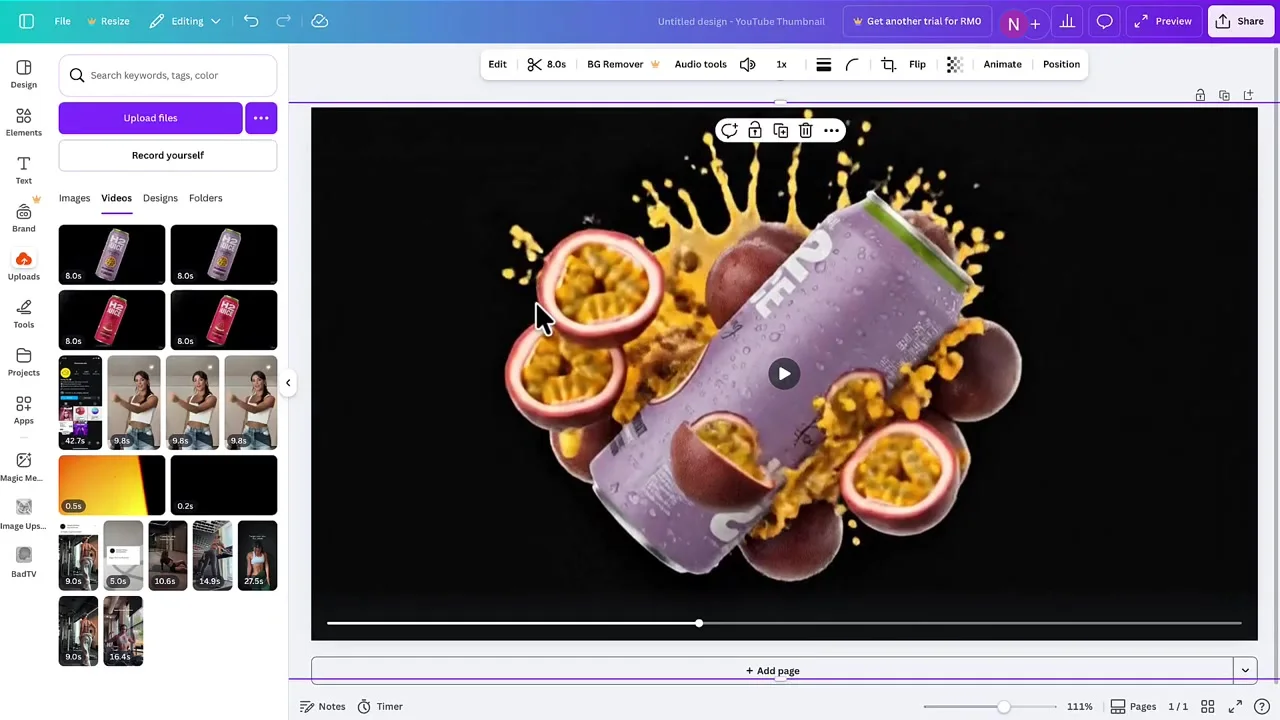This screenshot has height=720, width=1280.
Task: Collapse the side panel with the arrow
Action: click(288, 383)
